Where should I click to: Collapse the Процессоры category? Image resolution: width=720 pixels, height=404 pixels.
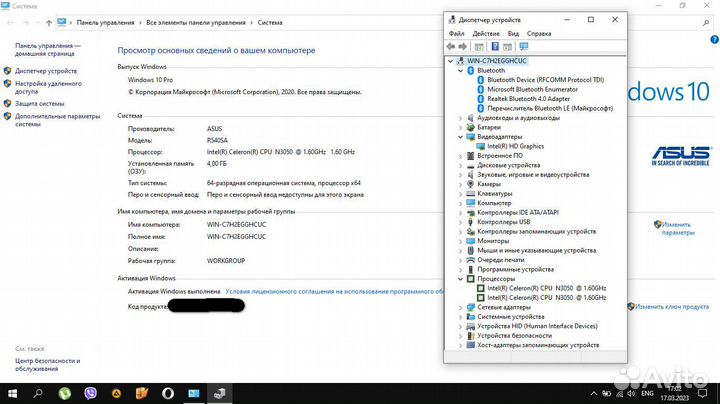[460, 279]
